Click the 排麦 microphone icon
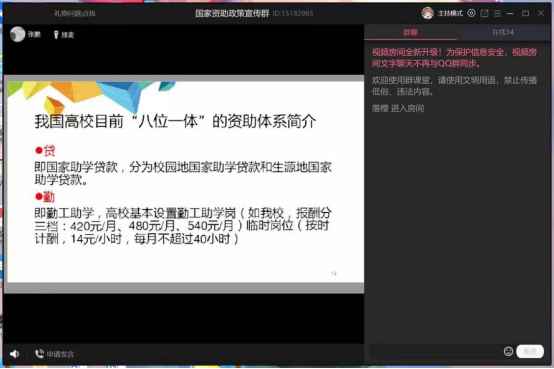Viewport: 554px width, 369px height. pos(56,35)
